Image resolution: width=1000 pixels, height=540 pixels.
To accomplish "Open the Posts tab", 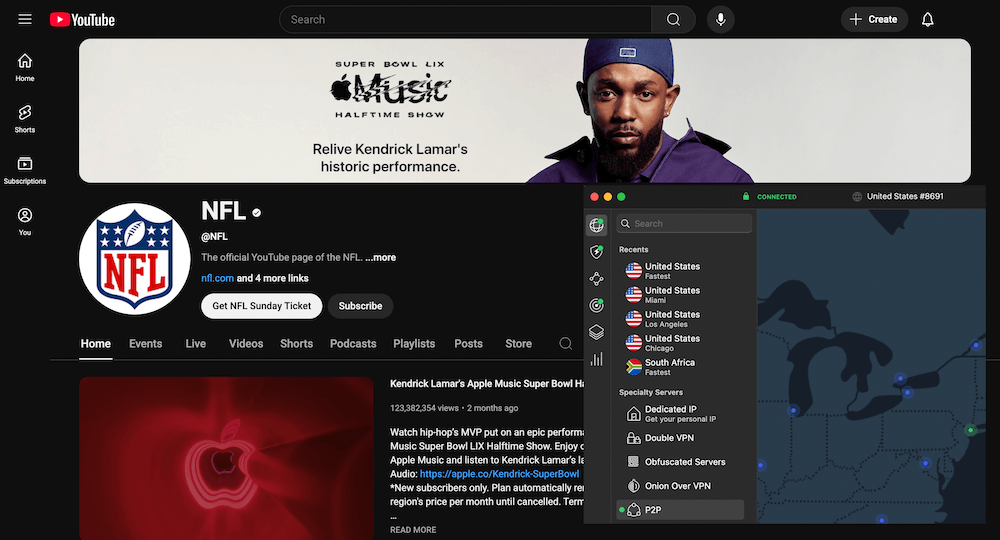I will 468,344.
